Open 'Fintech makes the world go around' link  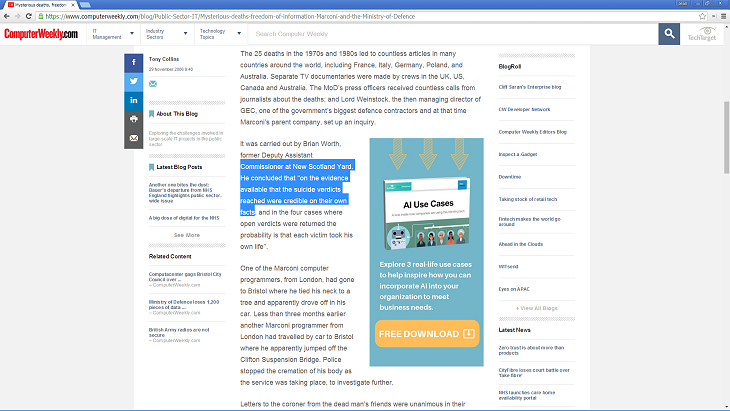coord(530,222)
